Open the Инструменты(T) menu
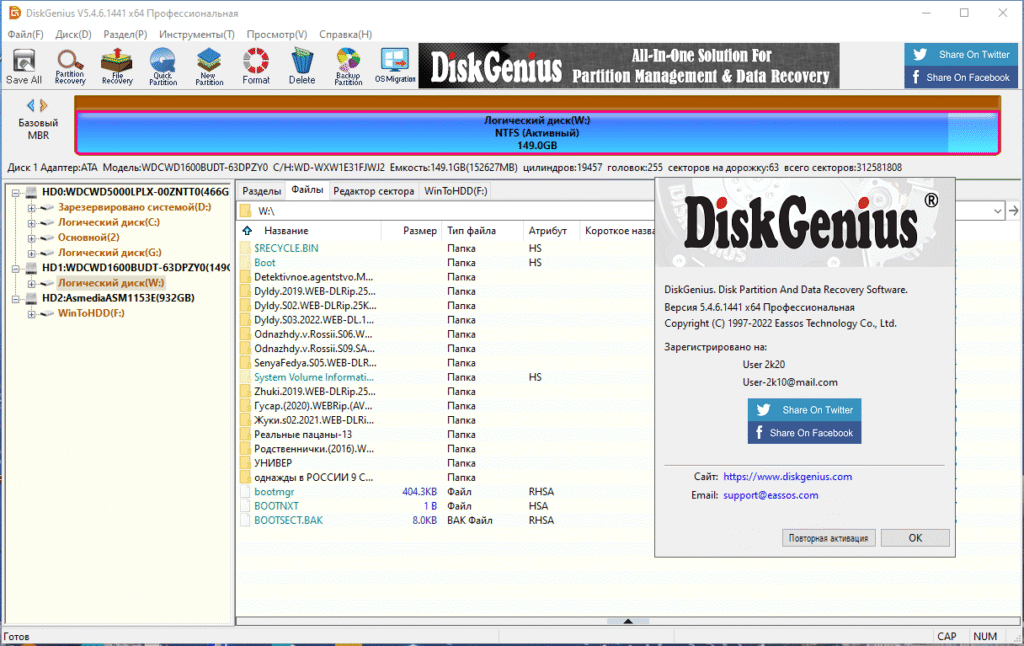 197,35
